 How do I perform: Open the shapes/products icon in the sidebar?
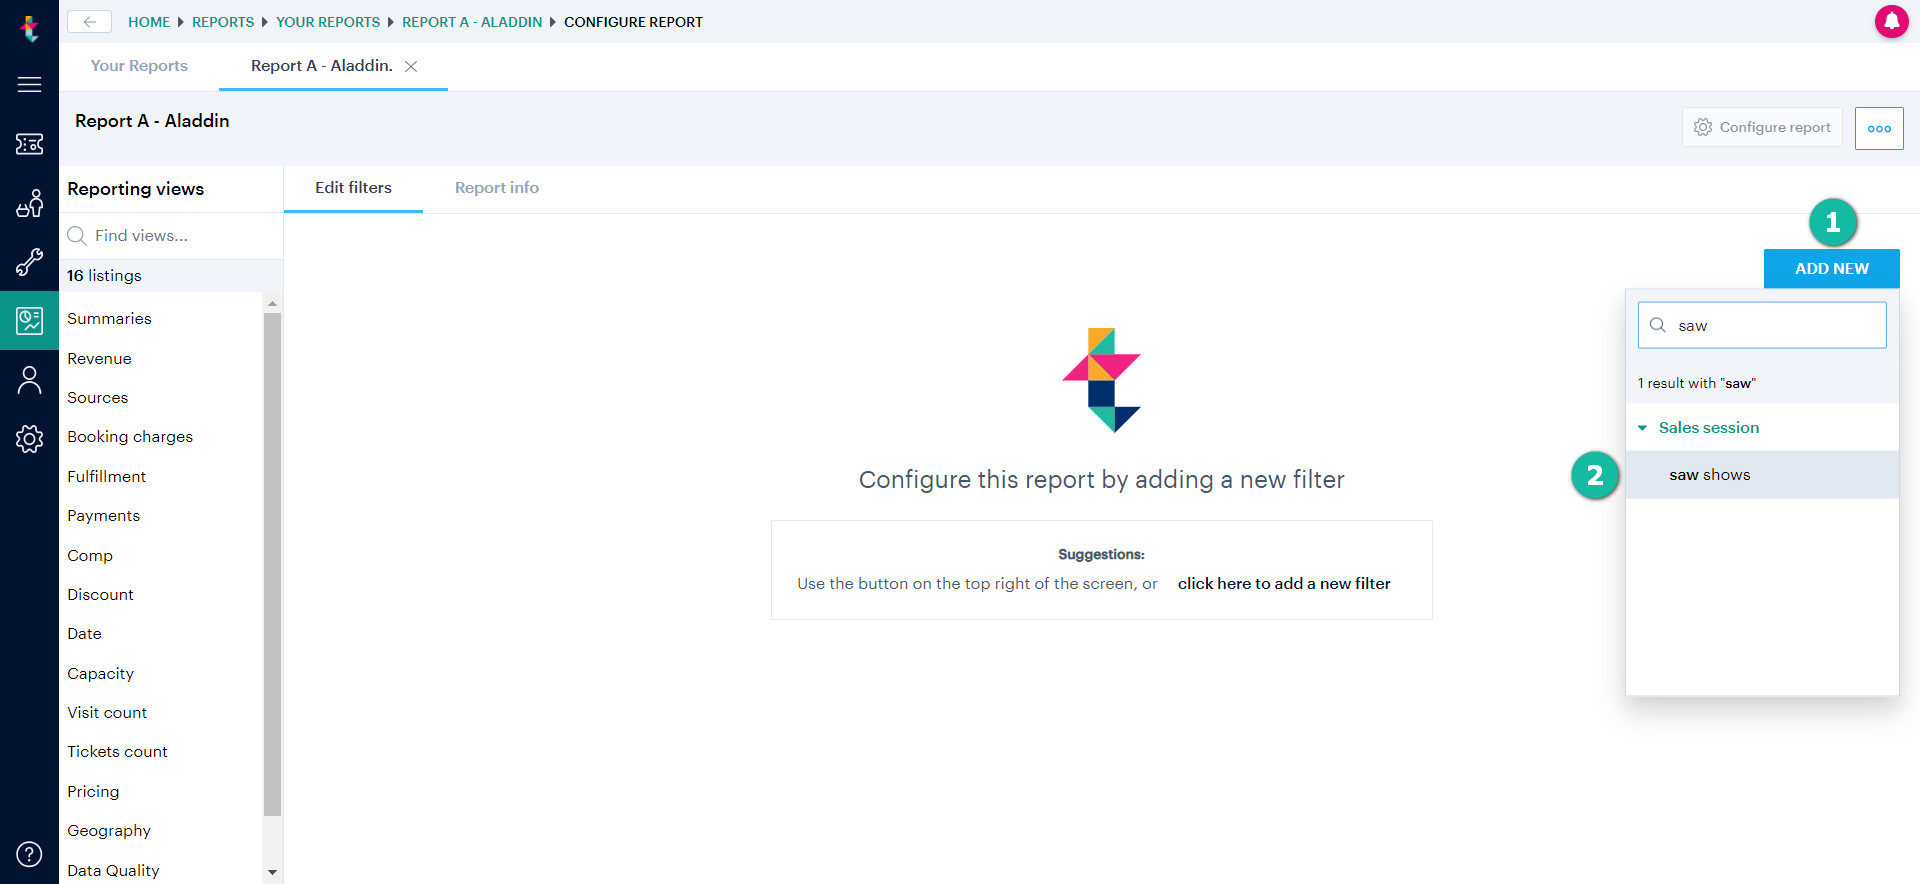pyautogui.click(x=29, y=203)
